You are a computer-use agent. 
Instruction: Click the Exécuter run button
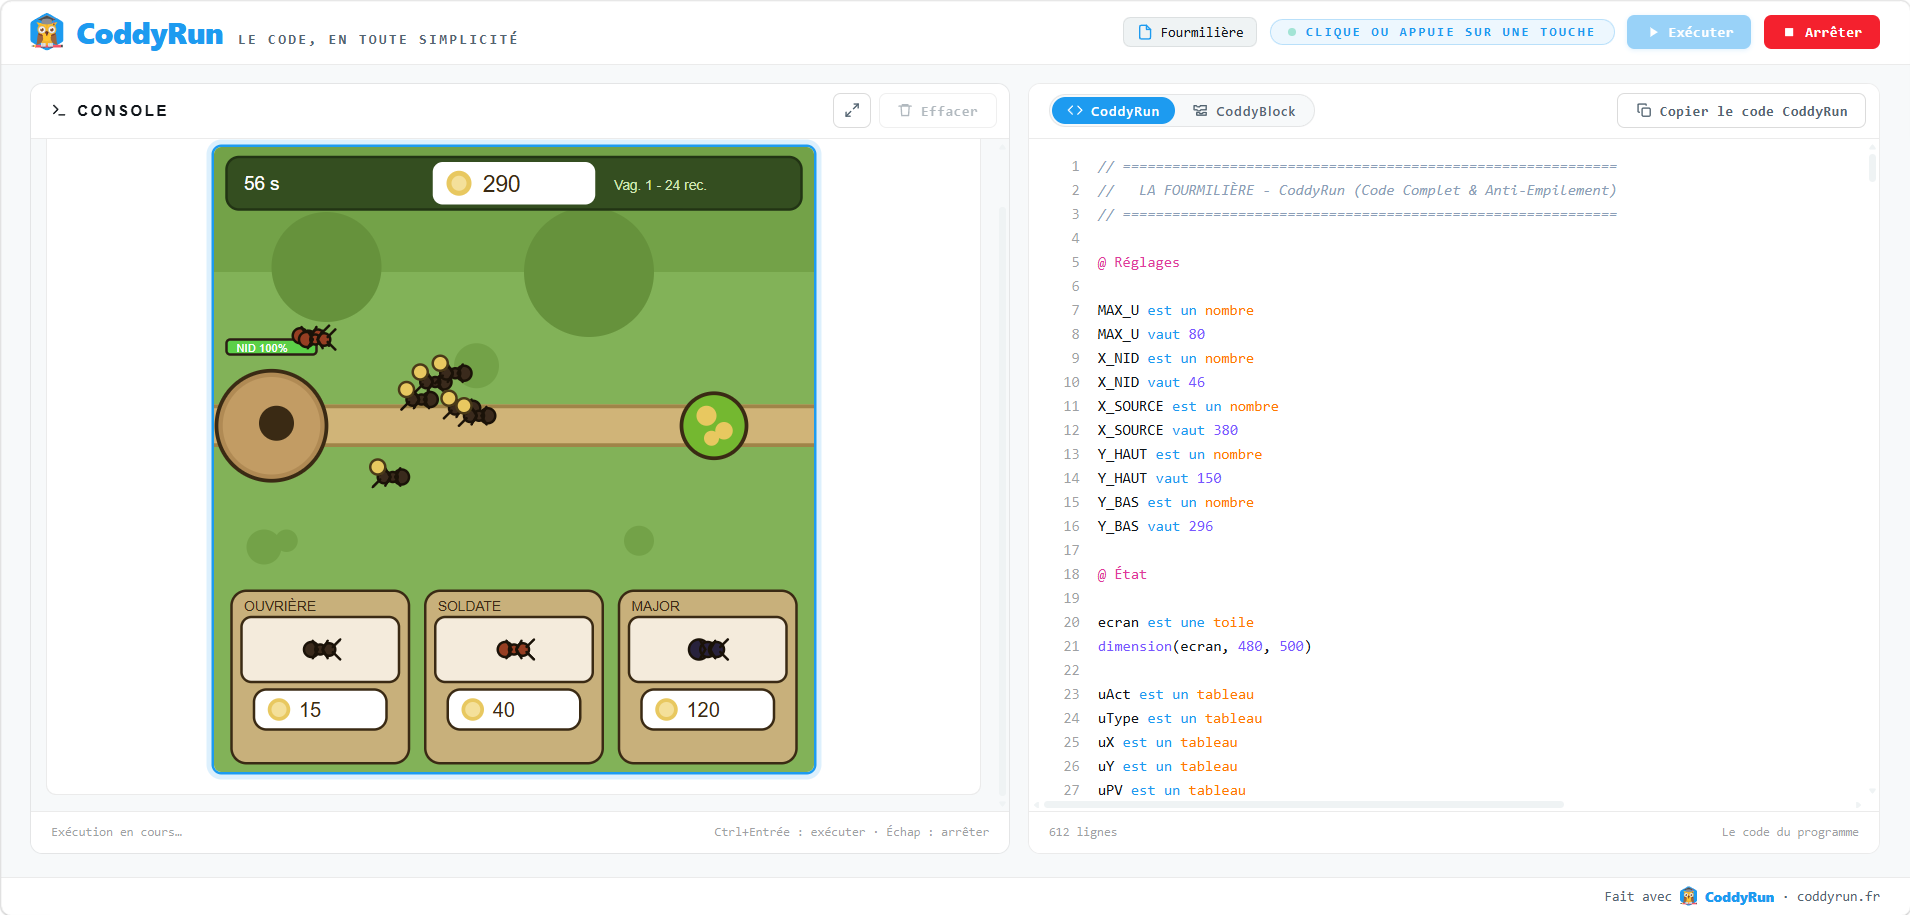point(1688,32)
